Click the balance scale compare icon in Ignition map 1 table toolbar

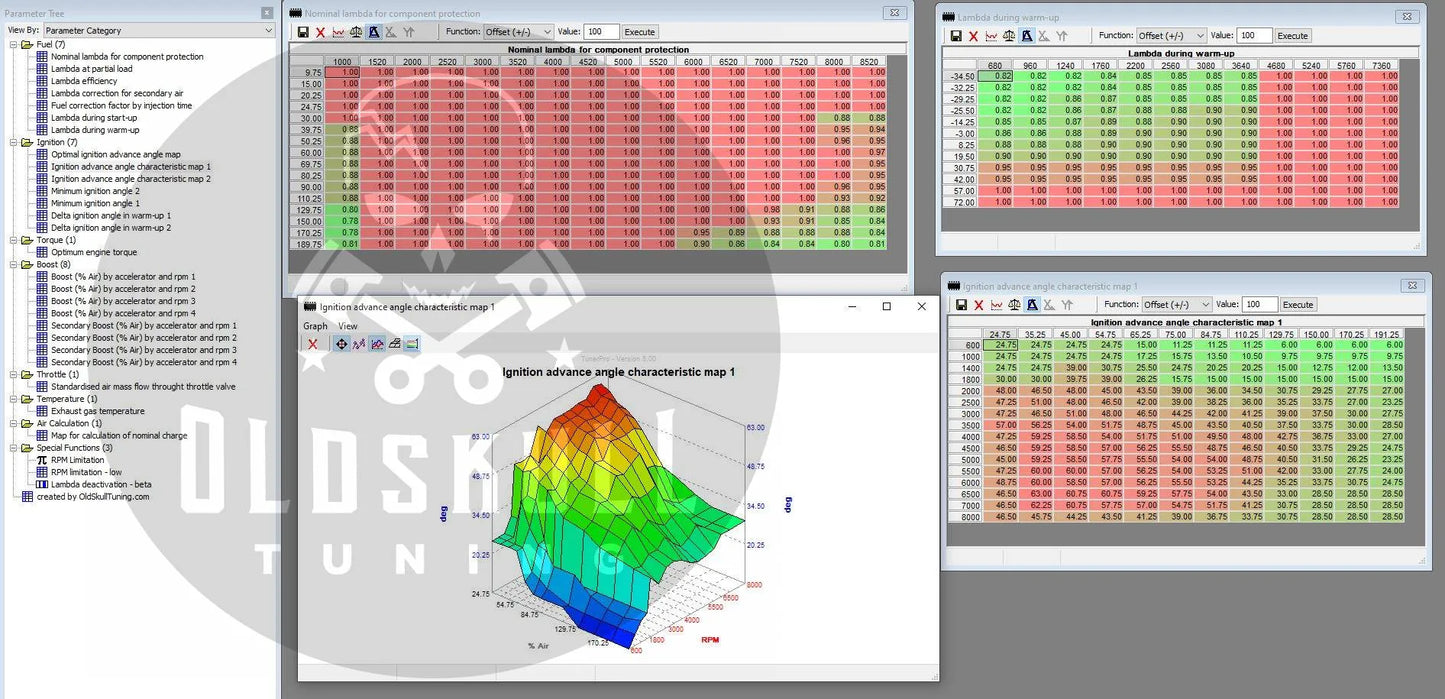[x=1015, y=305]
